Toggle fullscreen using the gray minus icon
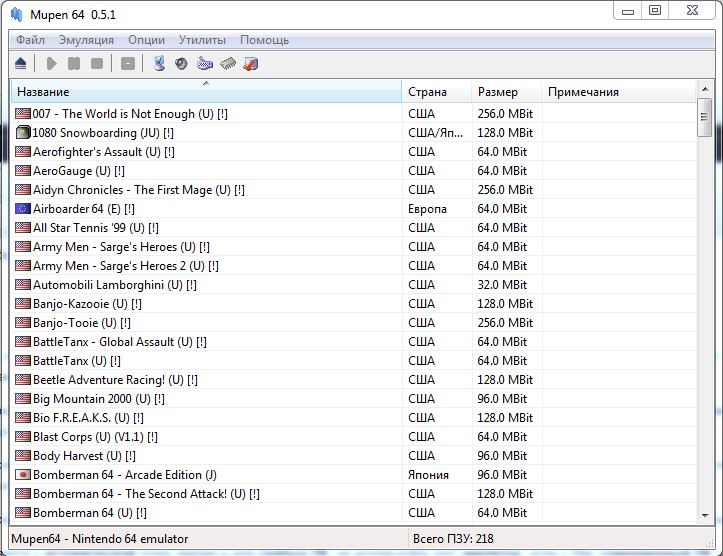 128,64
